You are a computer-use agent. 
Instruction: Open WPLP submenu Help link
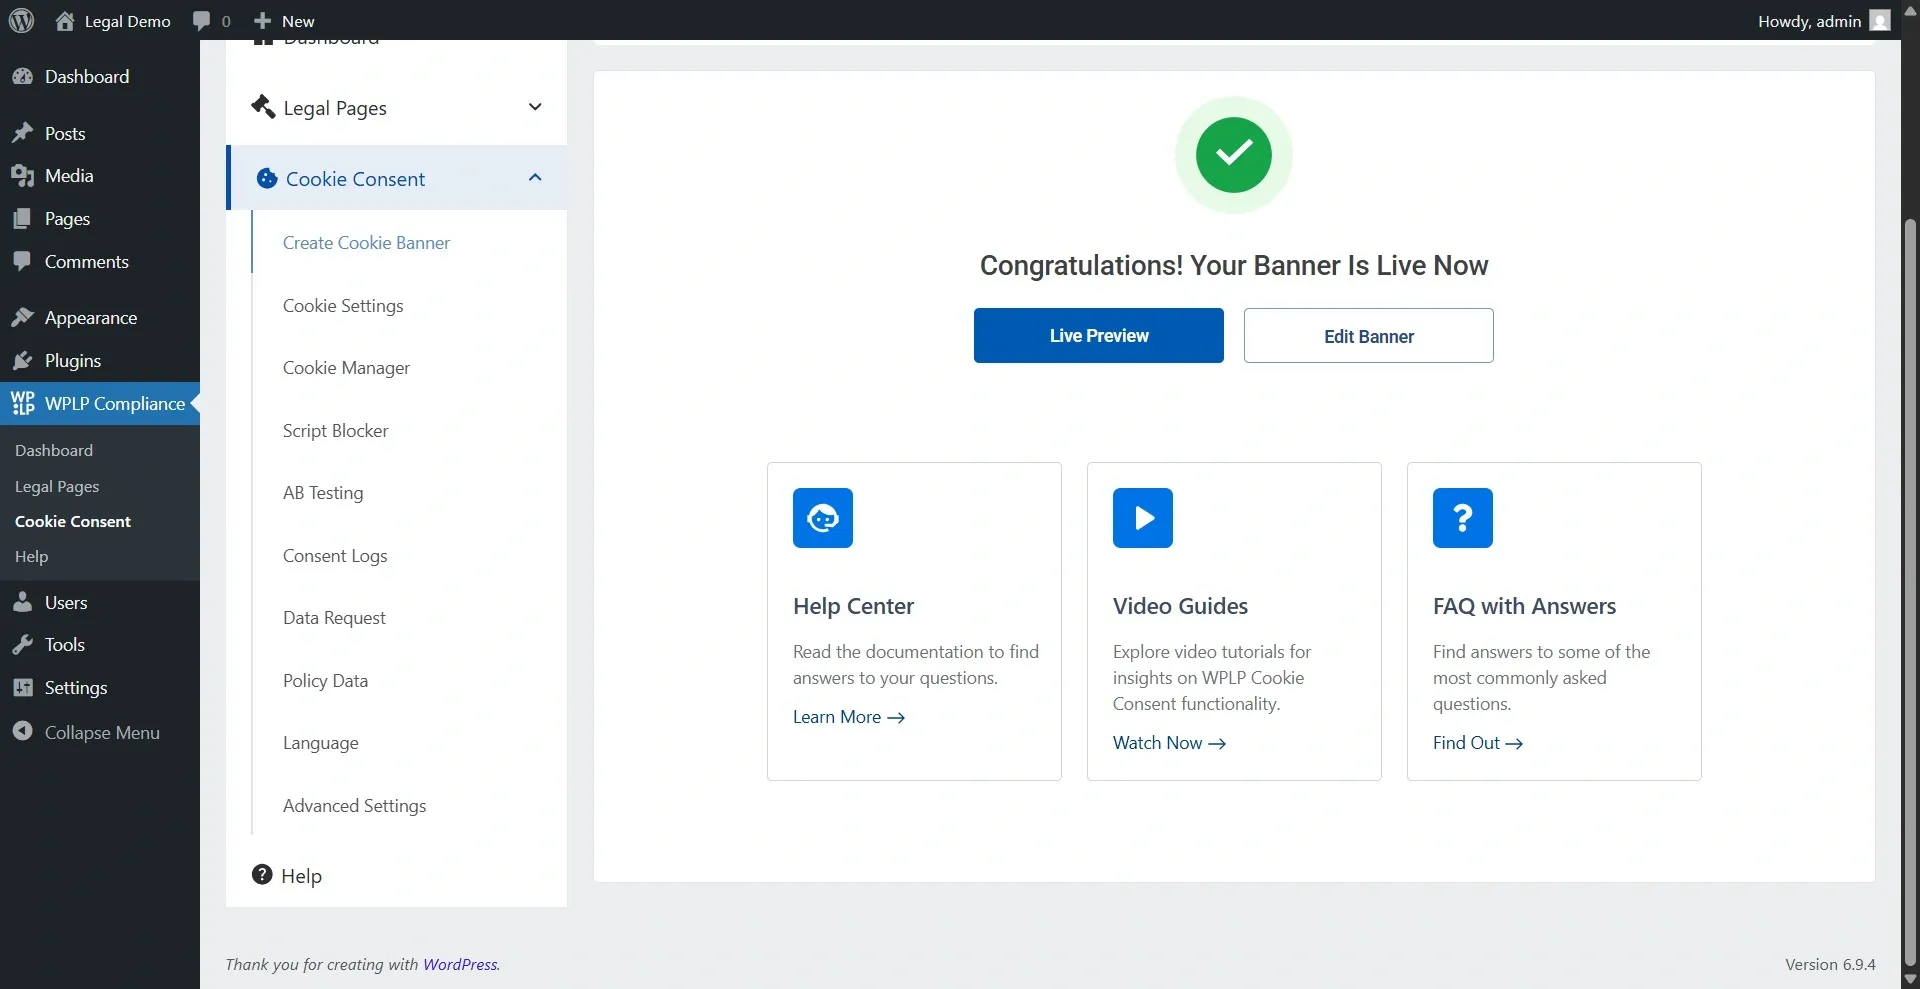point(31,557)
